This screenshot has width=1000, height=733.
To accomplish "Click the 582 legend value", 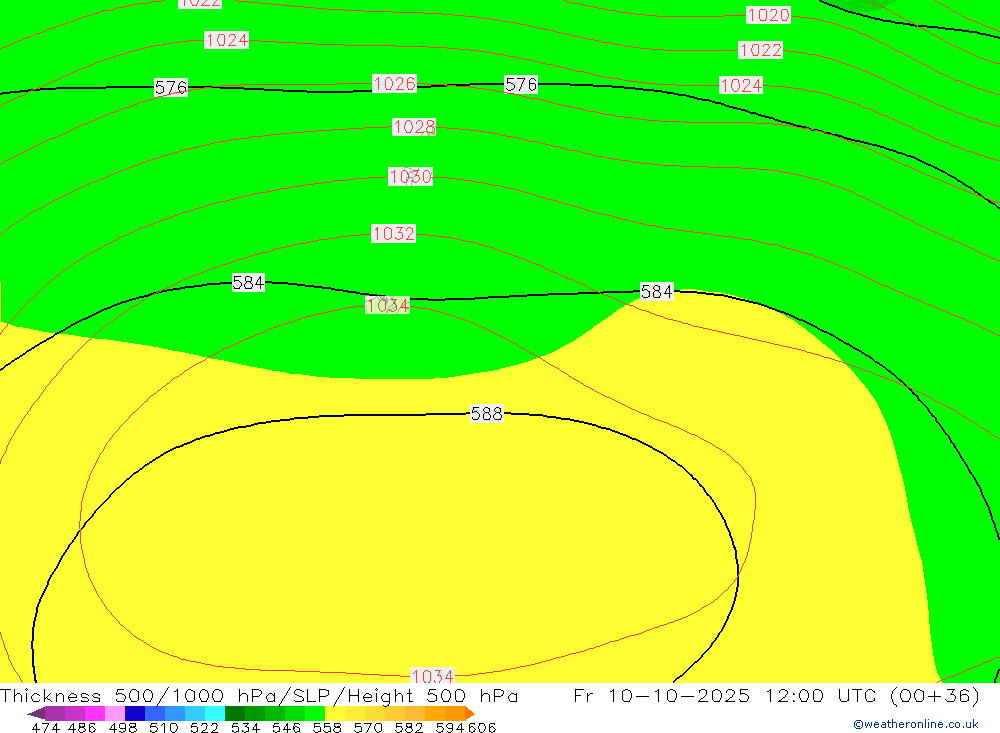I will tap(409, 727).
